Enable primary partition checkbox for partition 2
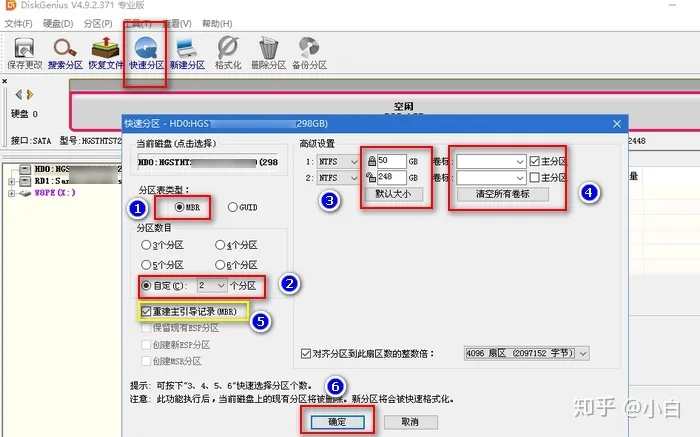The height and width of the screenshot is (437, 700). click(x=534, y=177)
